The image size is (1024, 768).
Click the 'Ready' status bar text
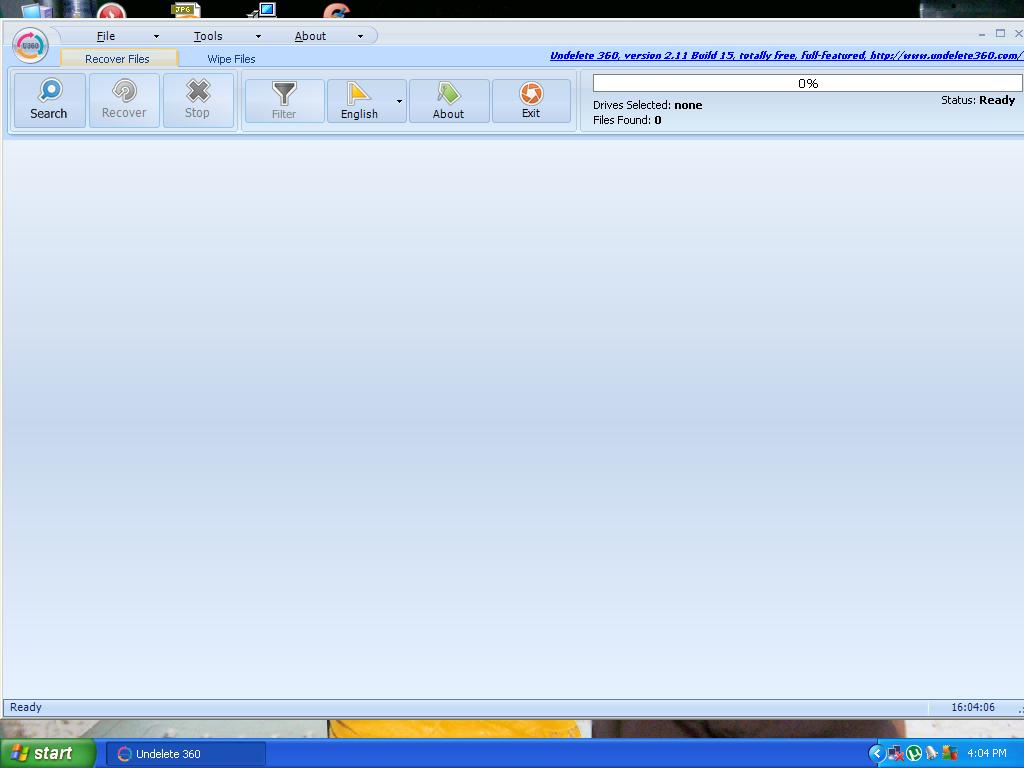[25, 707]
